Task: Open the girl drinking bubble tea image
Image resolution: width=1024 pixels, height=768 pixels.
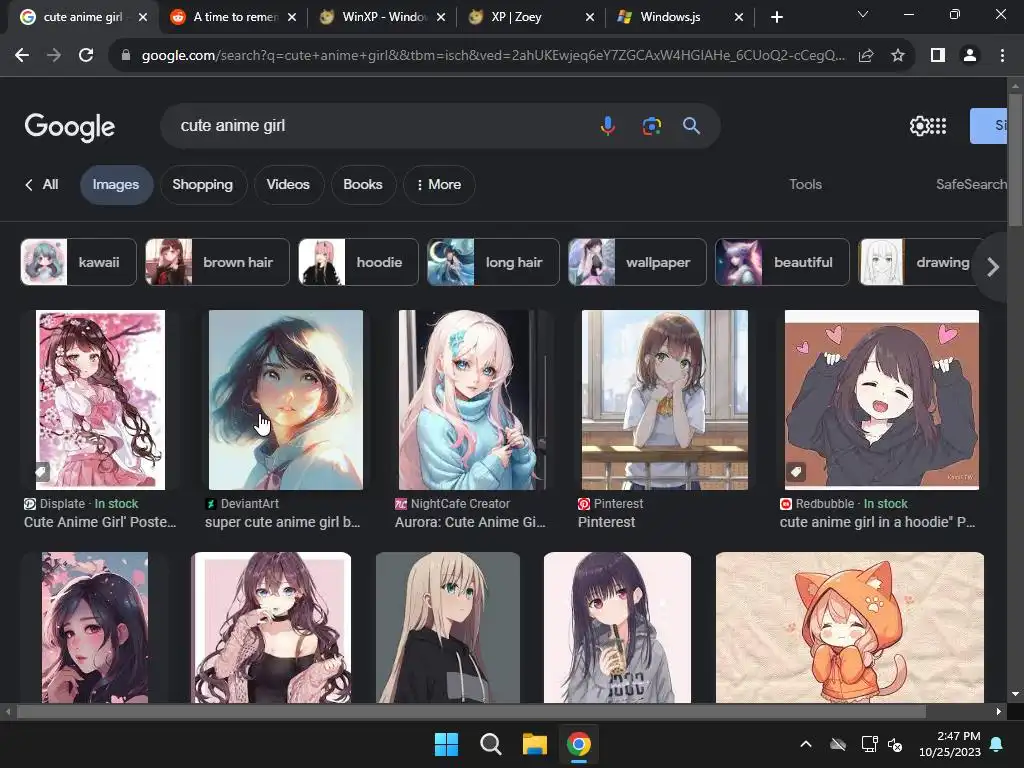Action: pyautogui.click(x=617, y=628)
